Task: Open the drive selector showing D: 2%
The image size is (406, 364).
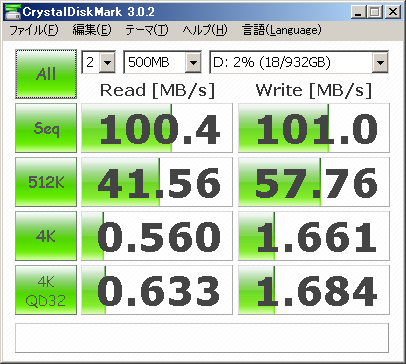Action: pyautogui.click(x=299, y=62)
